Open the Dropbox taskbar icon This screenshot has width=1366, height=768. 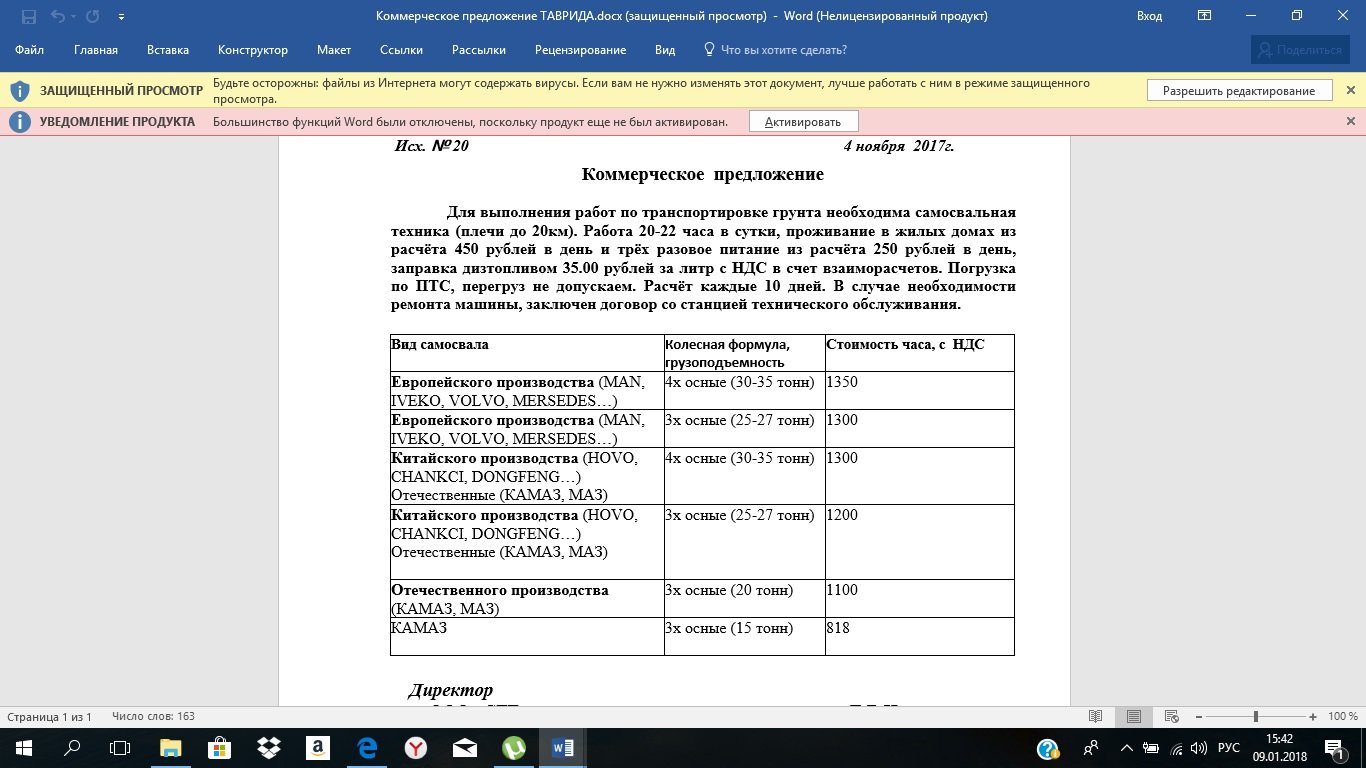[268, 748]
